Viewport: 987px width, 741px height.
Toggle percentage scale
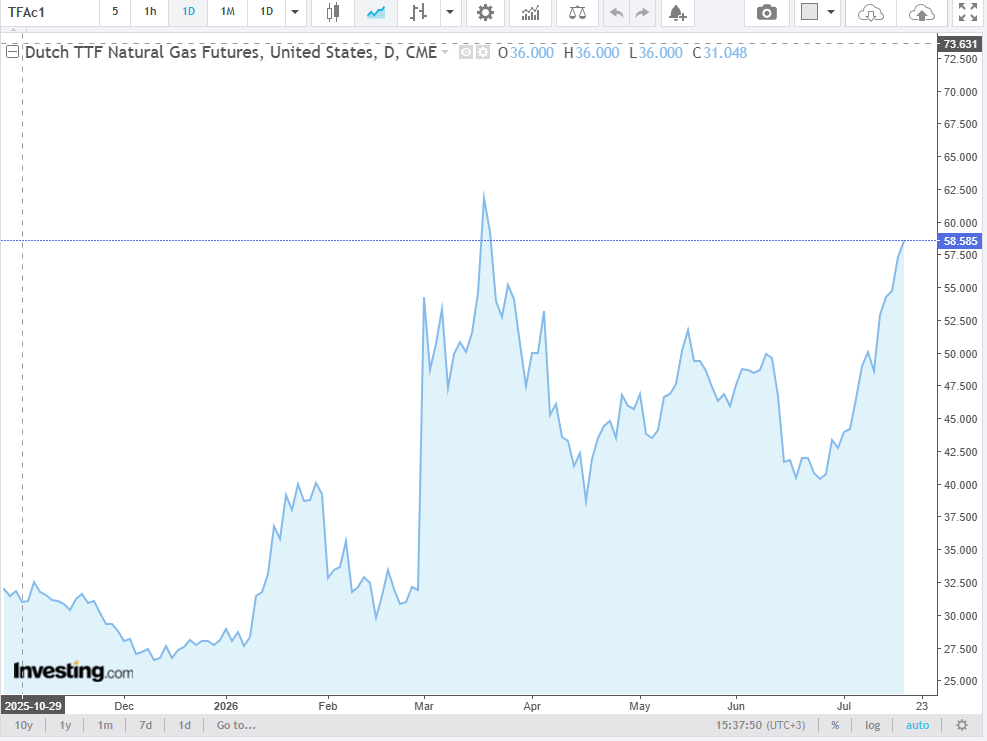(835, 725)
